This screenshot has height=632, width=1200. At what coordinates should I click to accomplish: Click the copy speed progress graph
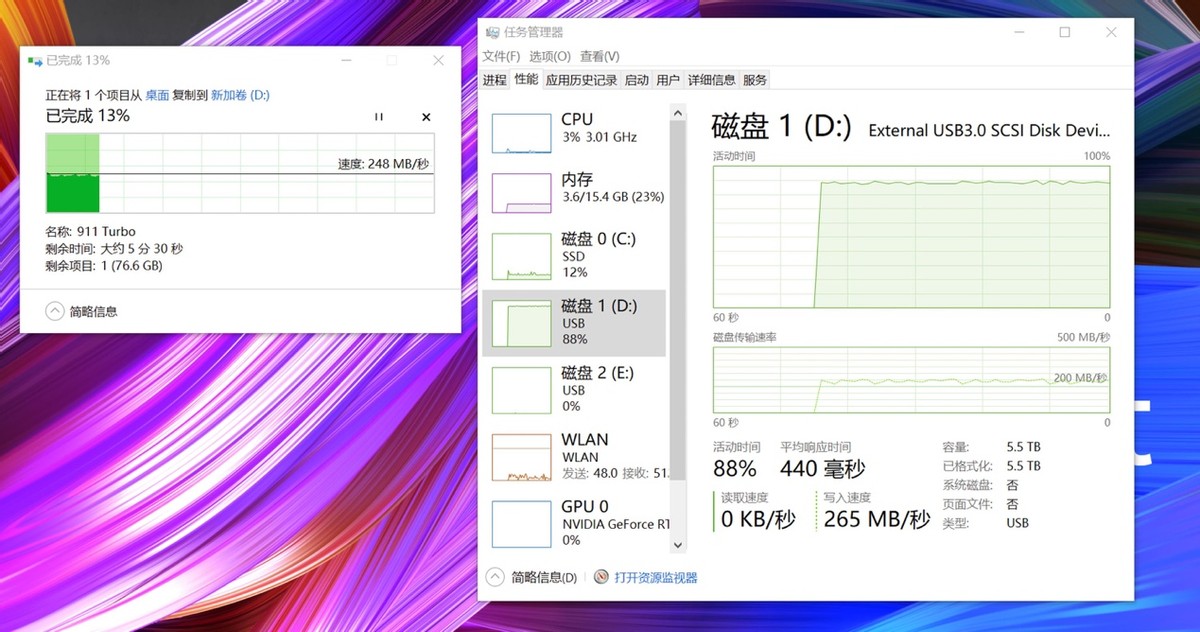coord(240,173)
